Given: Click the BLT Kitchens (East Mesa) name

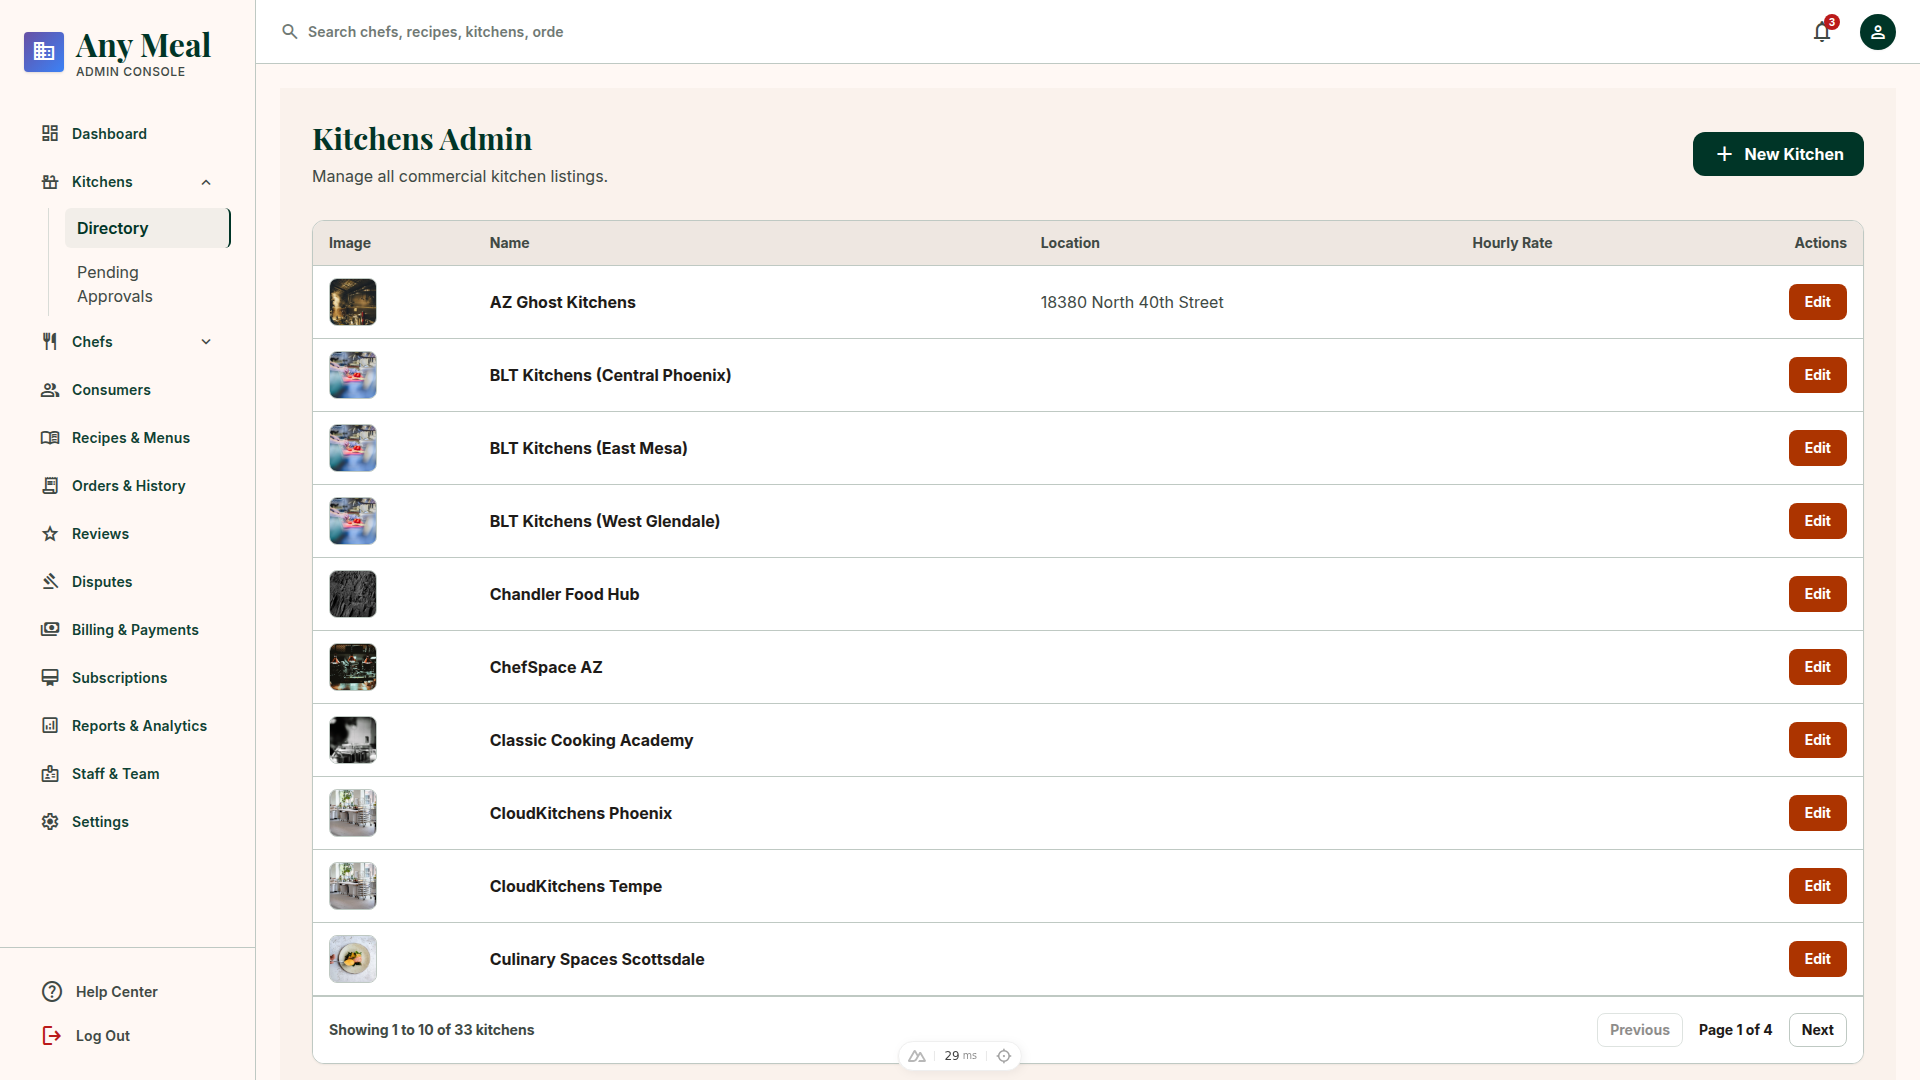Looking at the screenshot, I should point(588,448).
